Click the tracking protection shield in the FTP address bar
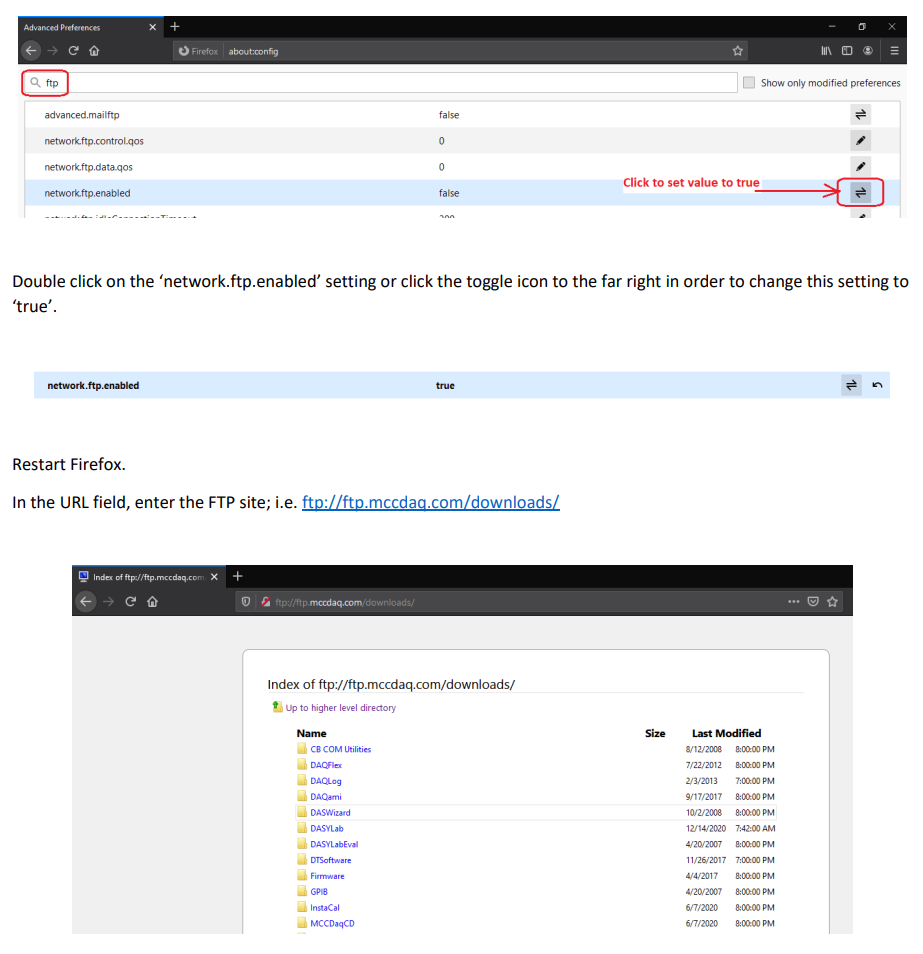Viewport: 923px width, 954px height. [x=246, y=602]
